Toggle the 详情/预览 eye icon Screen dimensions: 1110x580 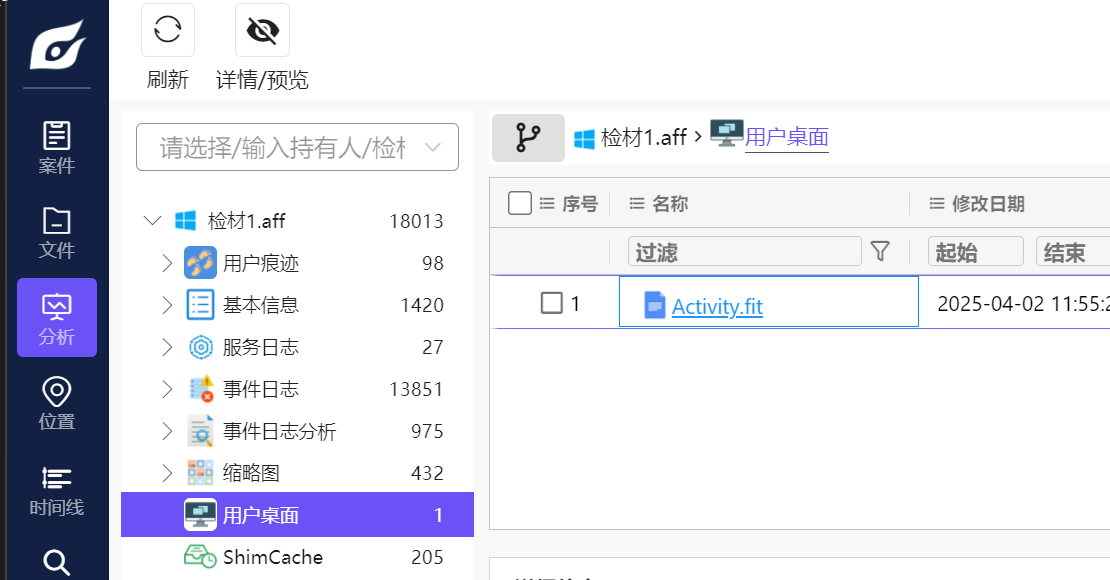262,30
